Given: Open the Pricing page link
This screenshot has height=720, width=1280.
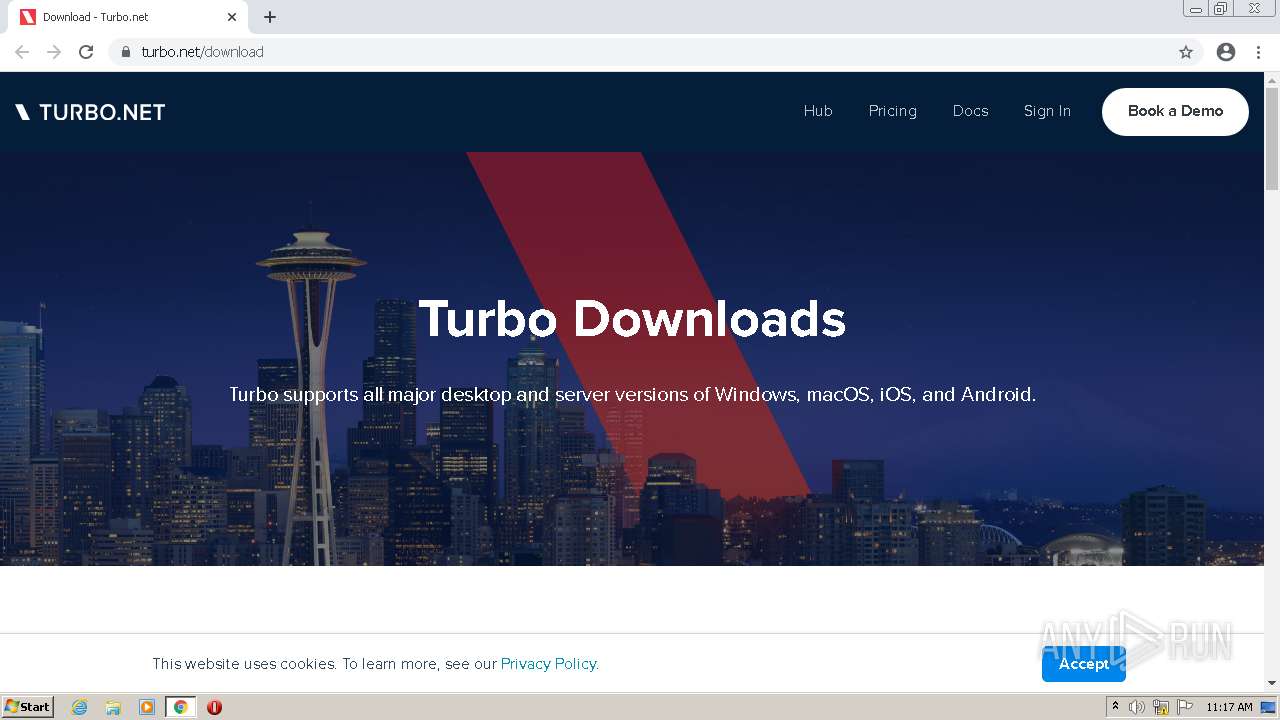Looking at the screenshot, I should pos(893,111).
